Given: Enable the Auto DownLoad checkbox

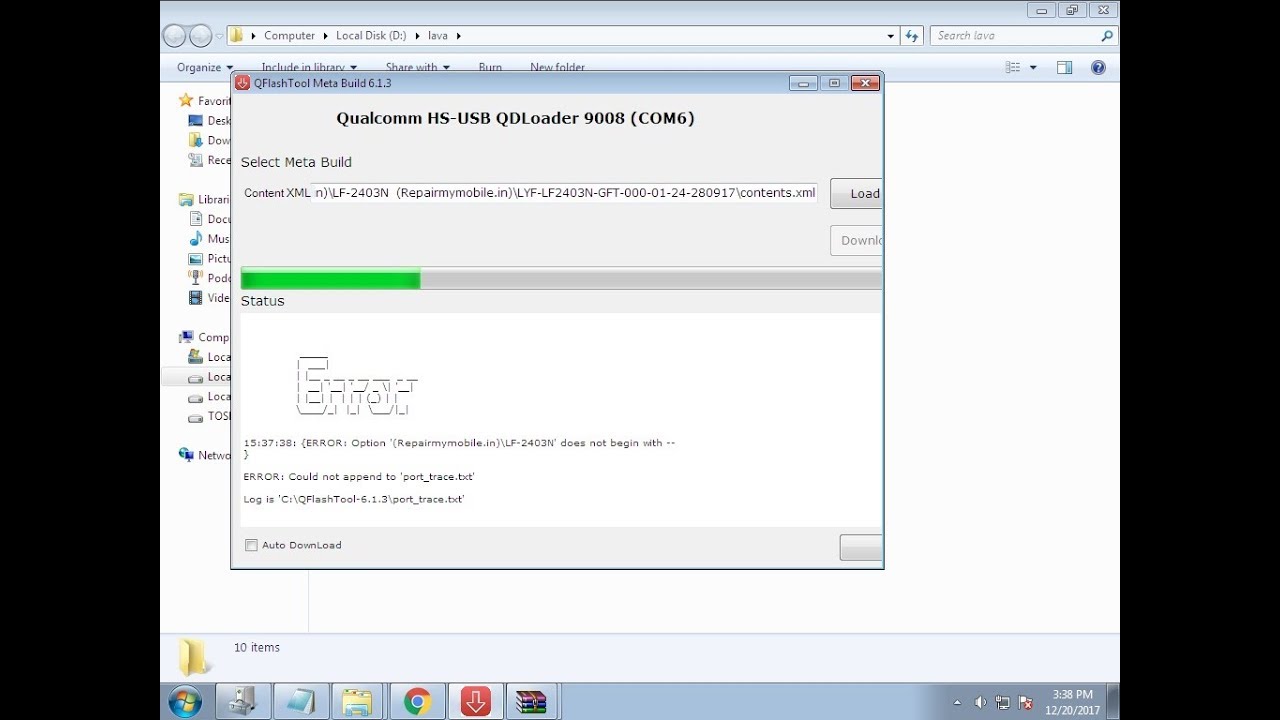Looking at the screenshot, I should point(251,545).
